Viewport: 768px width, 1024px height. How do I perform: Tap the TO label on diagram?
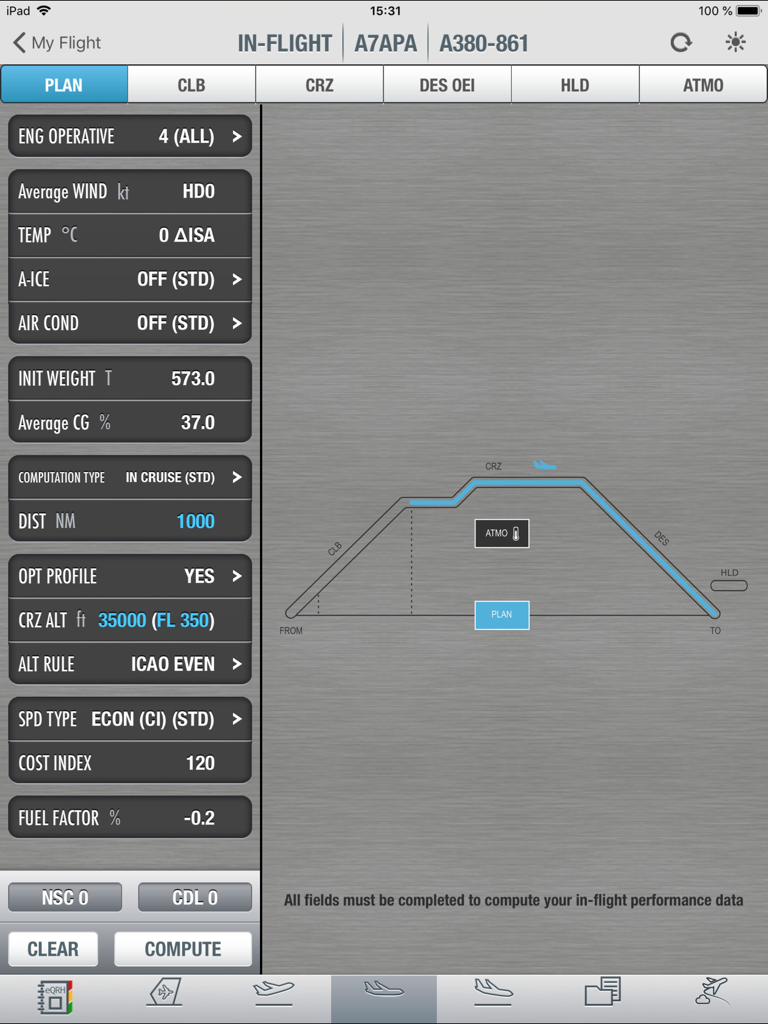click(715, 630)
